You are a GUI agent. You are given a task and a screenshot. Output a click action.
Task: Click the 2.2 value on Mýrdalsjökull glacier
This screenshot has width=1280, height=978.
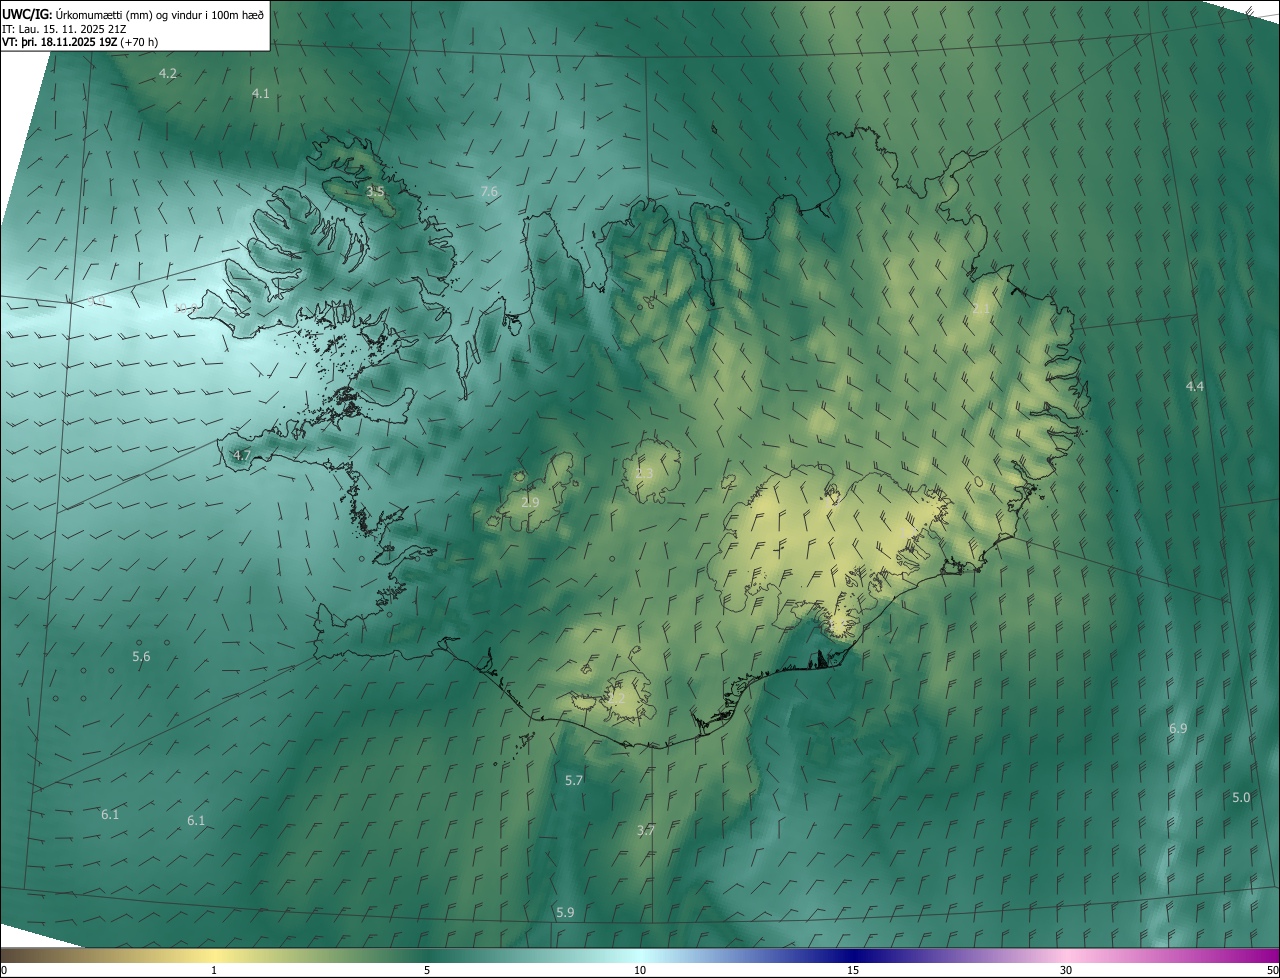click(x=615, y=697)
